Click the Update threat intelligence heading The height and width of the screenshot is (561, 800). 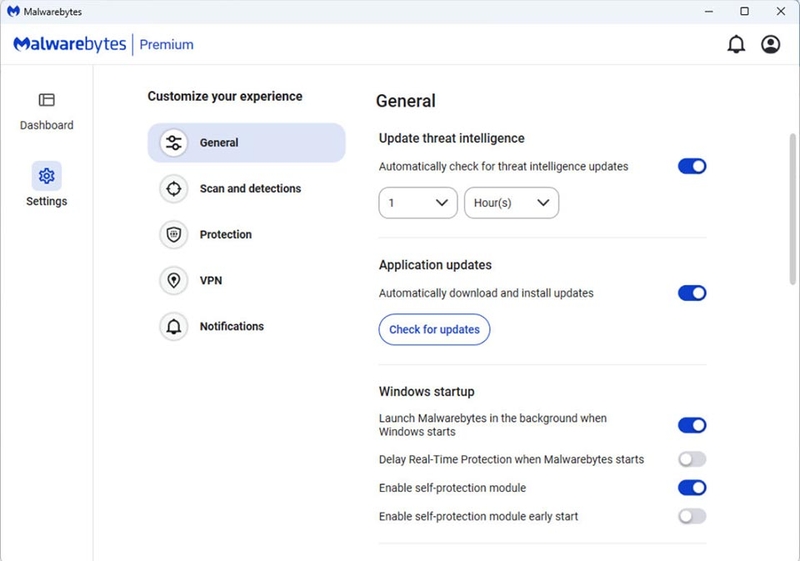(x=452, y=139)
